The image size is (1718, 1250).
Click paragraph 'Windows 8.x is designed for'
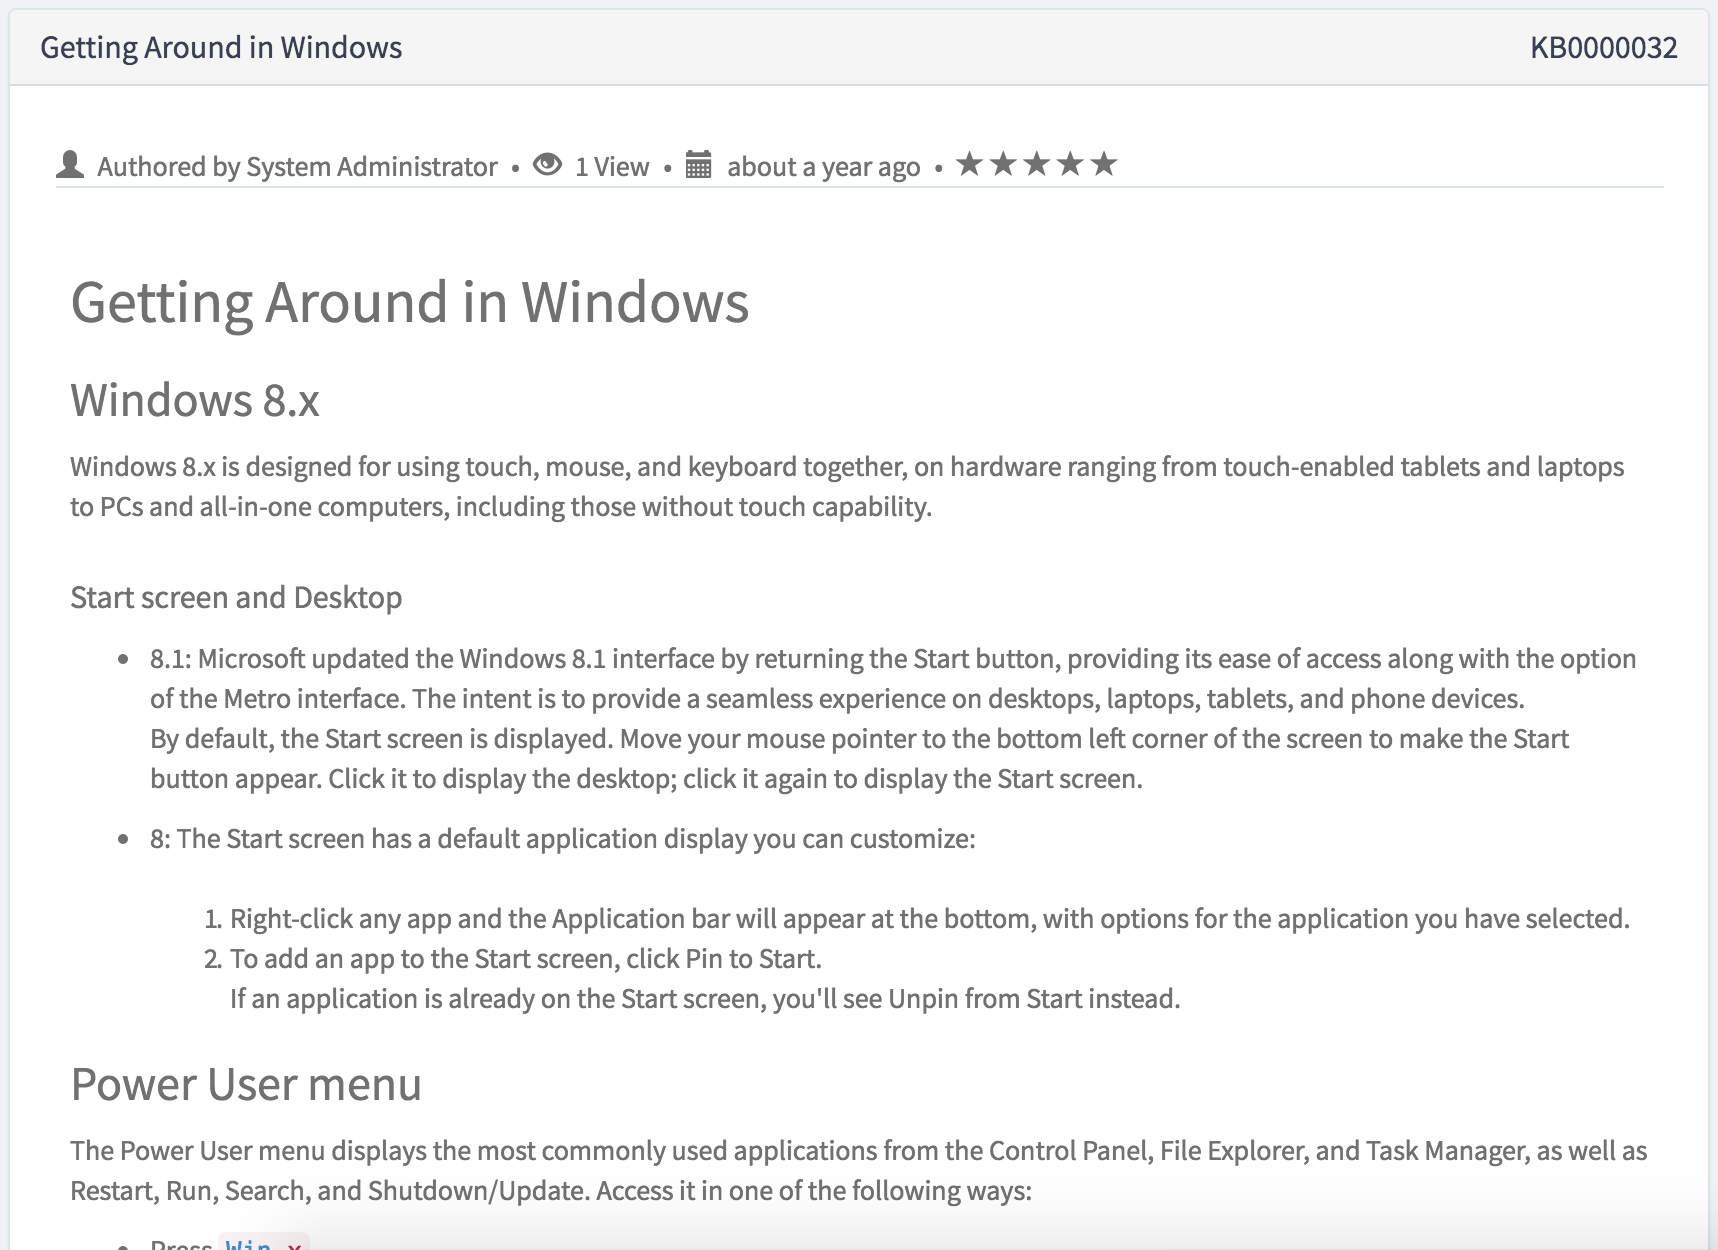(x=847, y=486)
